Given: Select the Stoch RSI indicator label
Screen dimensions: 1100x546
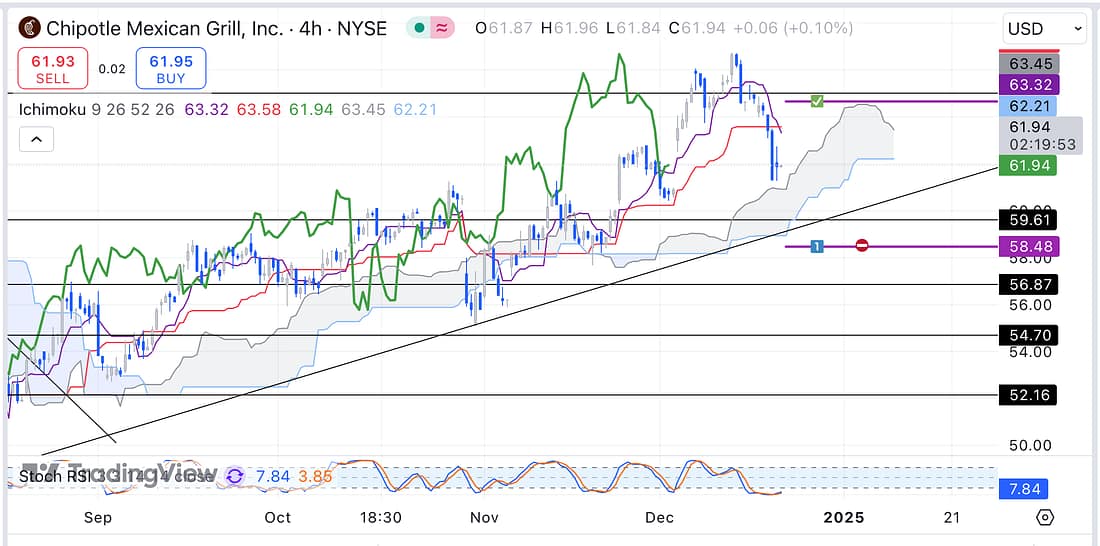Looking at the screenshot, I should click(52, 477).
